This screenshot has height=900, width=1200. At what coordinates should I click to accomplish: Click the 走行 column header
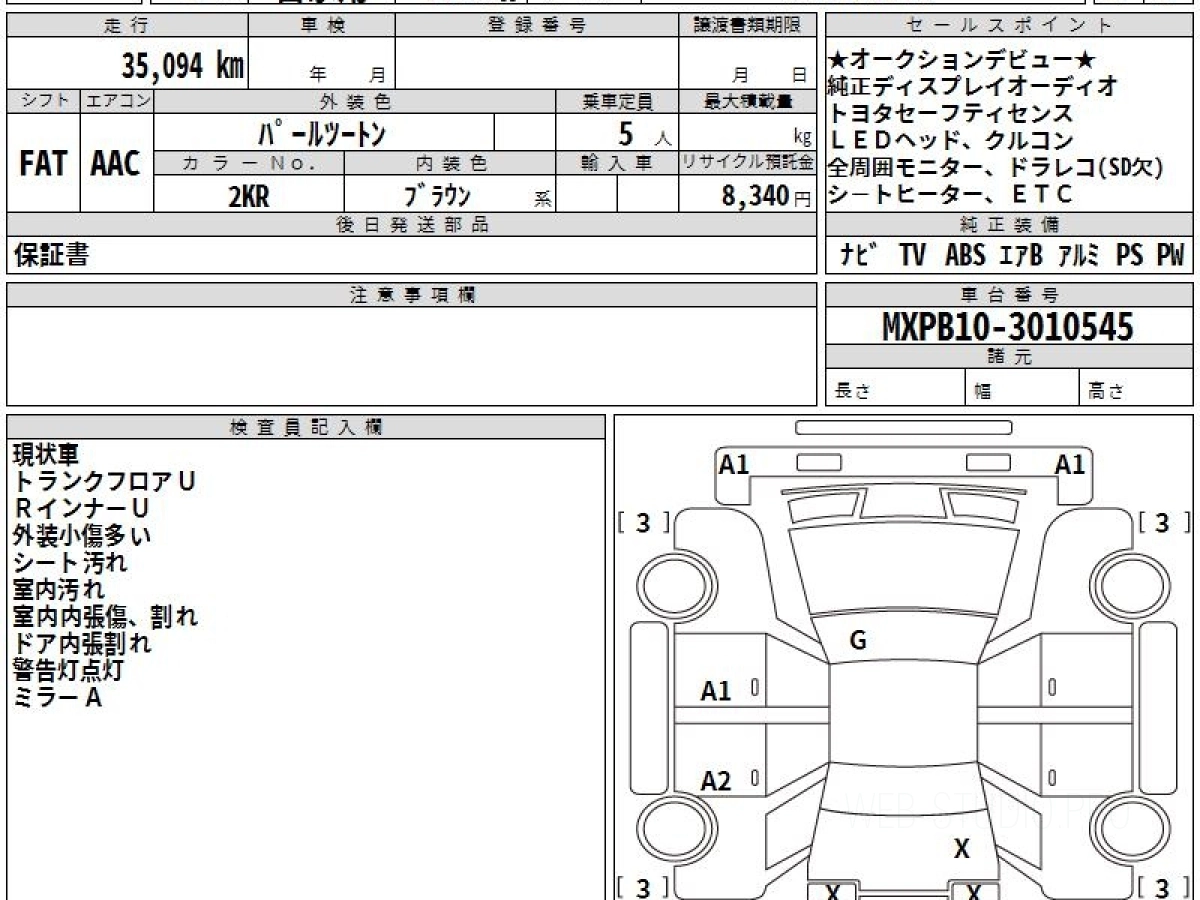(x=126, y=26)
